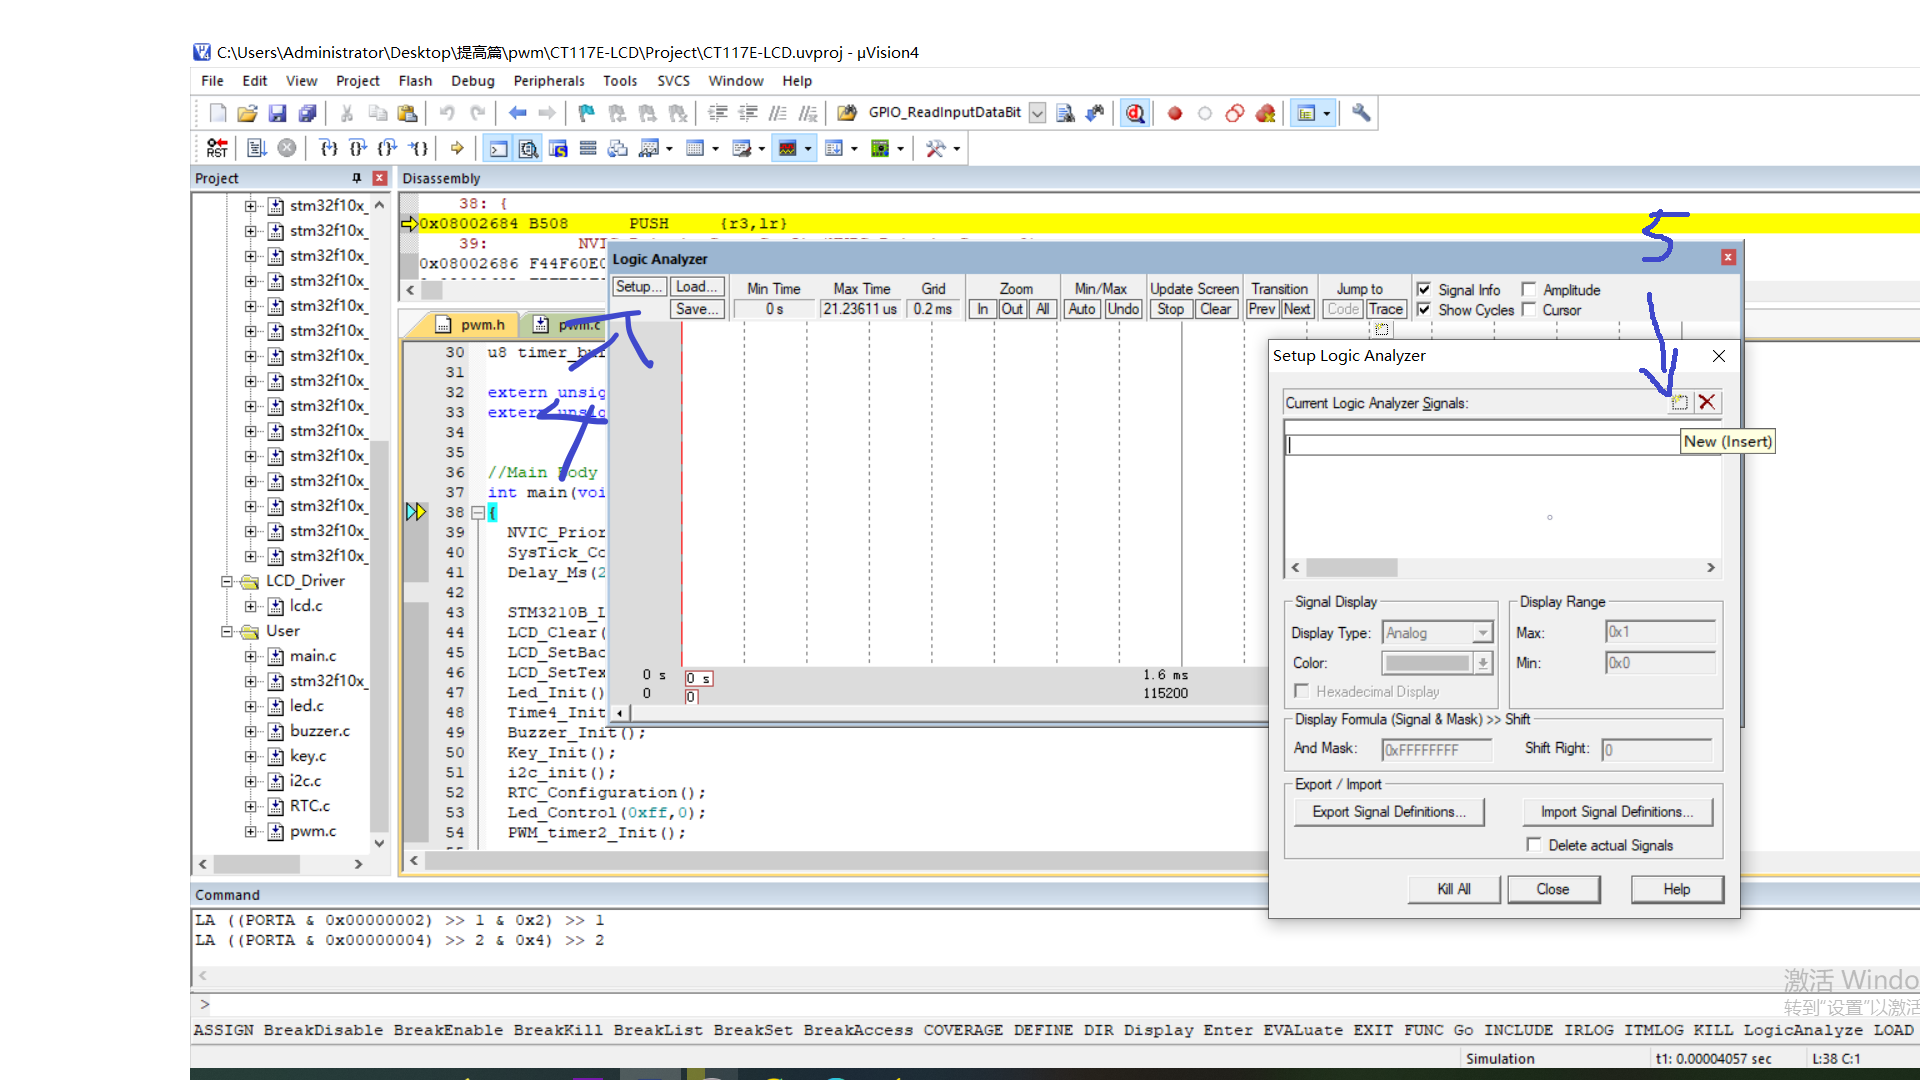Click the Run debug icon

click(256, 148)
